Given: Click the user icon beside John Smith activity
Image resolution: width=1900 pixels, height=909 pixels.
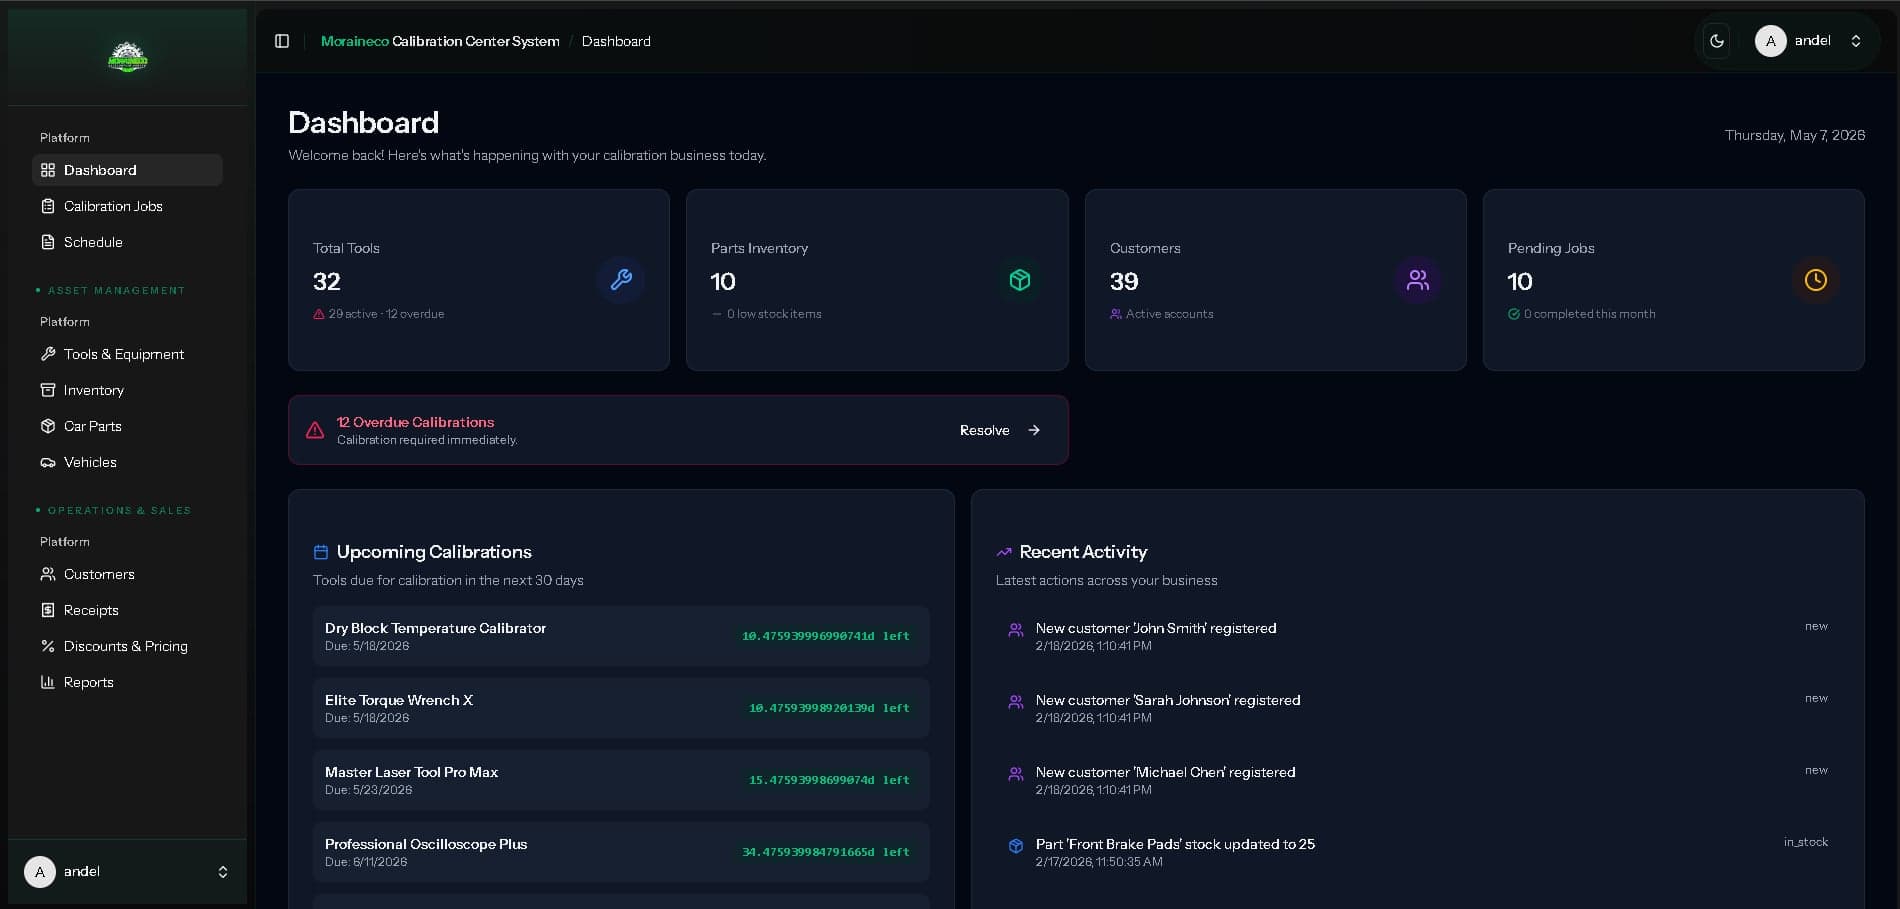Looking at the screenshot, I should [1015, 630].
